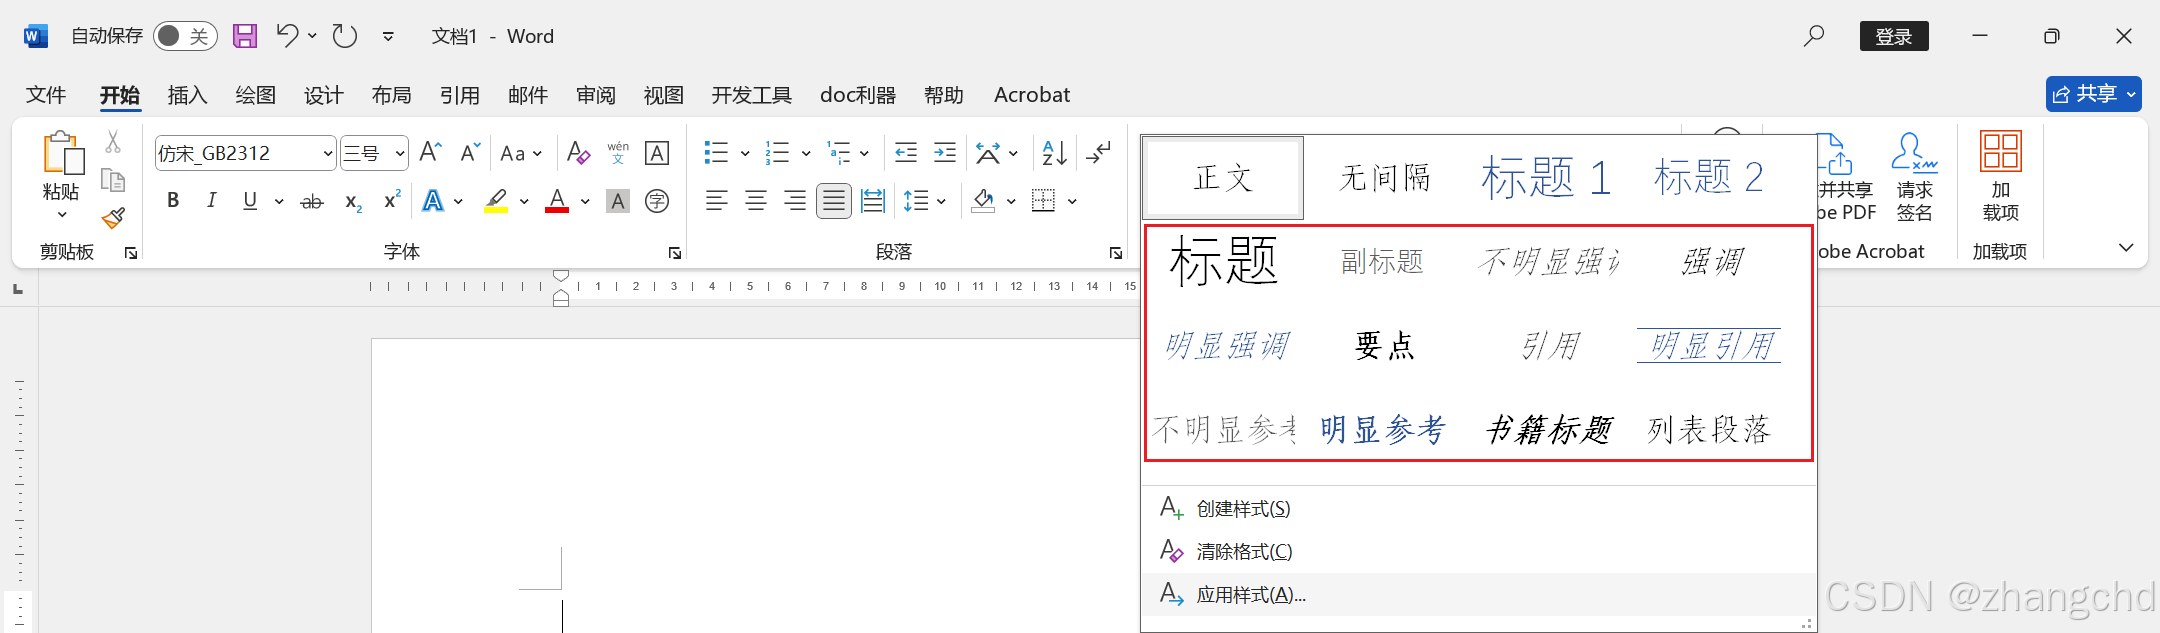2160x633 pixels.
Task: Click the enclosed character (字) icon
Action: [657, 201]
